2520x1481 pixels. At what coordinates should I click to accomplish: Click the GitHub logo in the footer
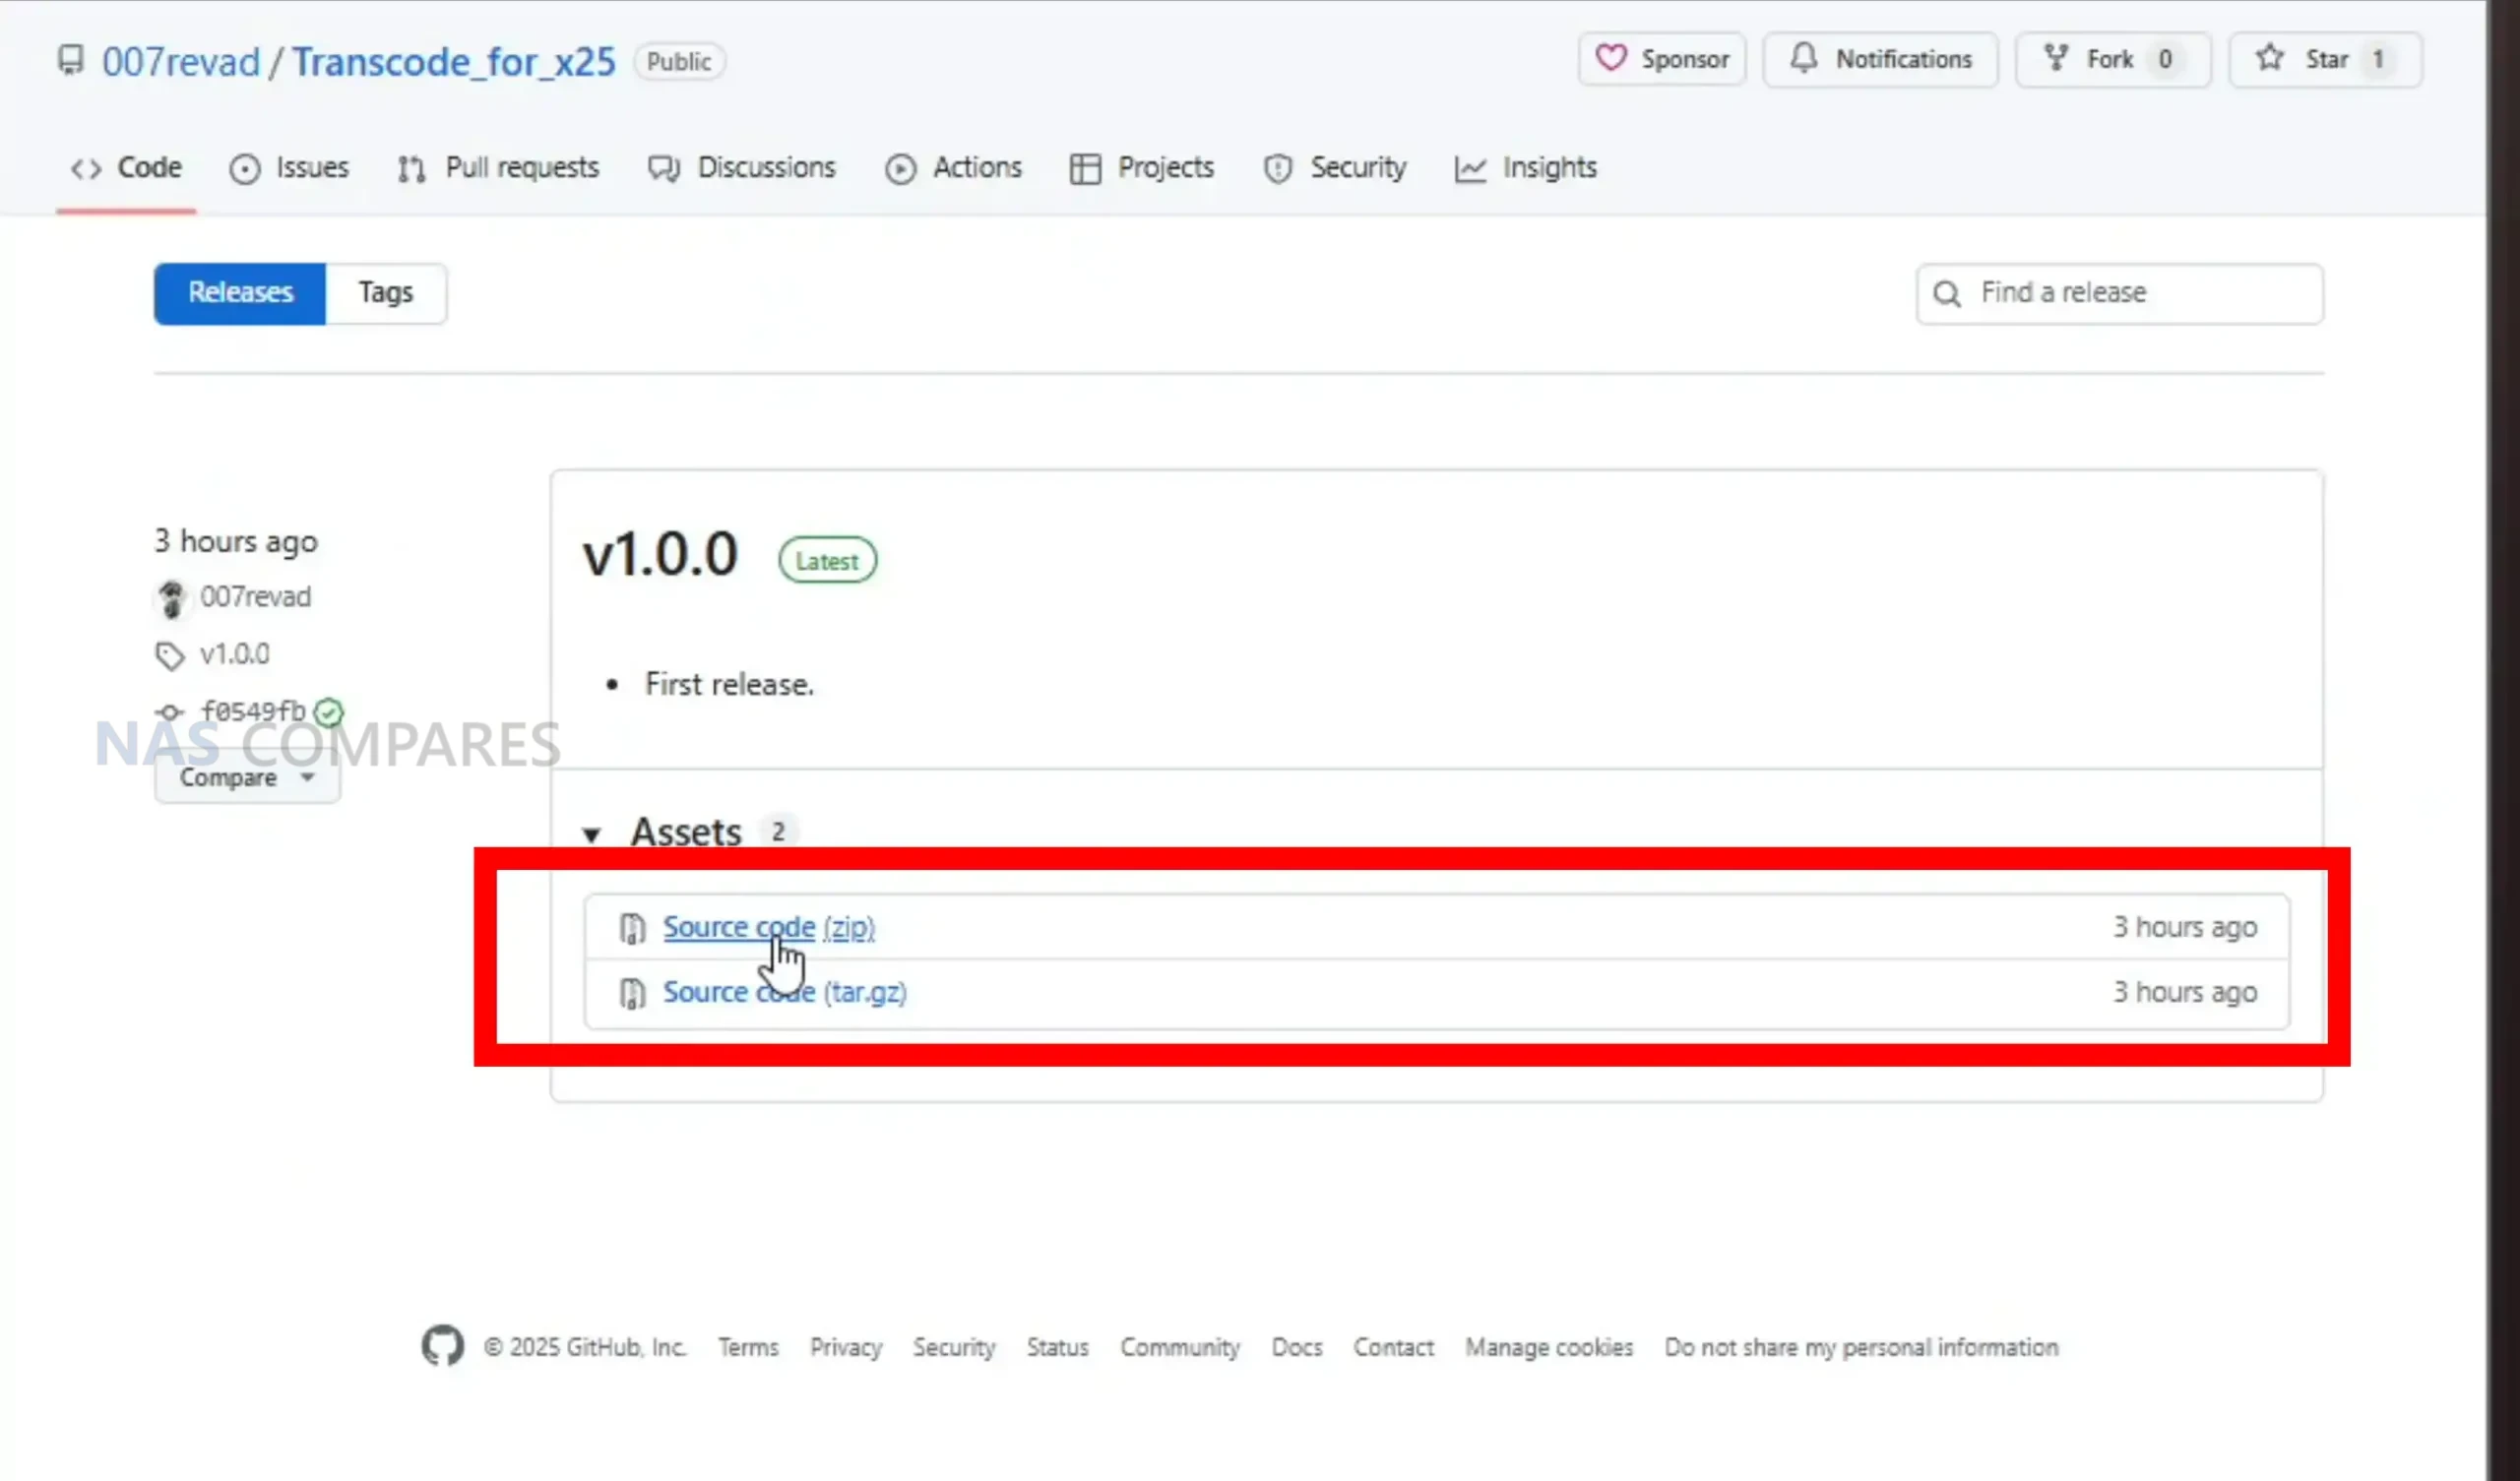[442, 1345]
